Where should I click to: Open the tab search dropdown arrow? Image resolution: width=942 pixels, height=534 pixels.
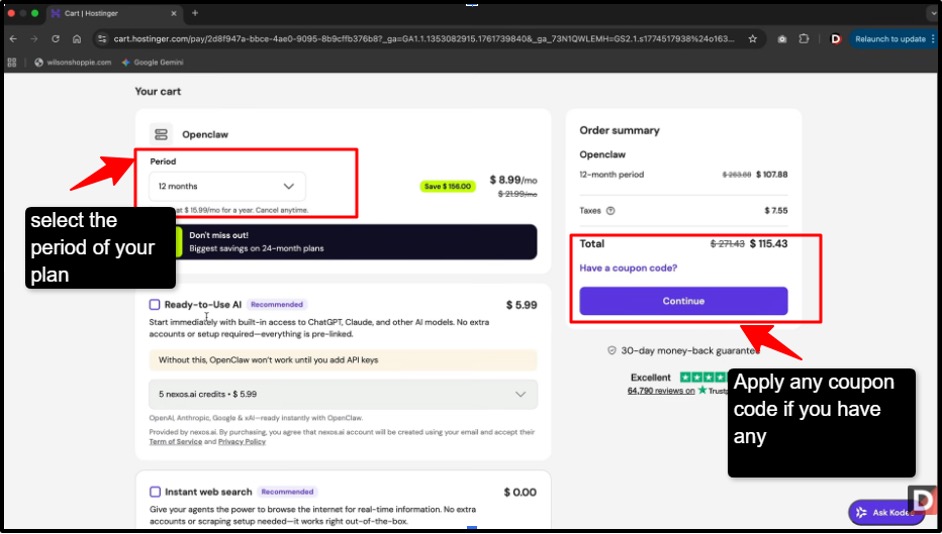click(933, 13)
